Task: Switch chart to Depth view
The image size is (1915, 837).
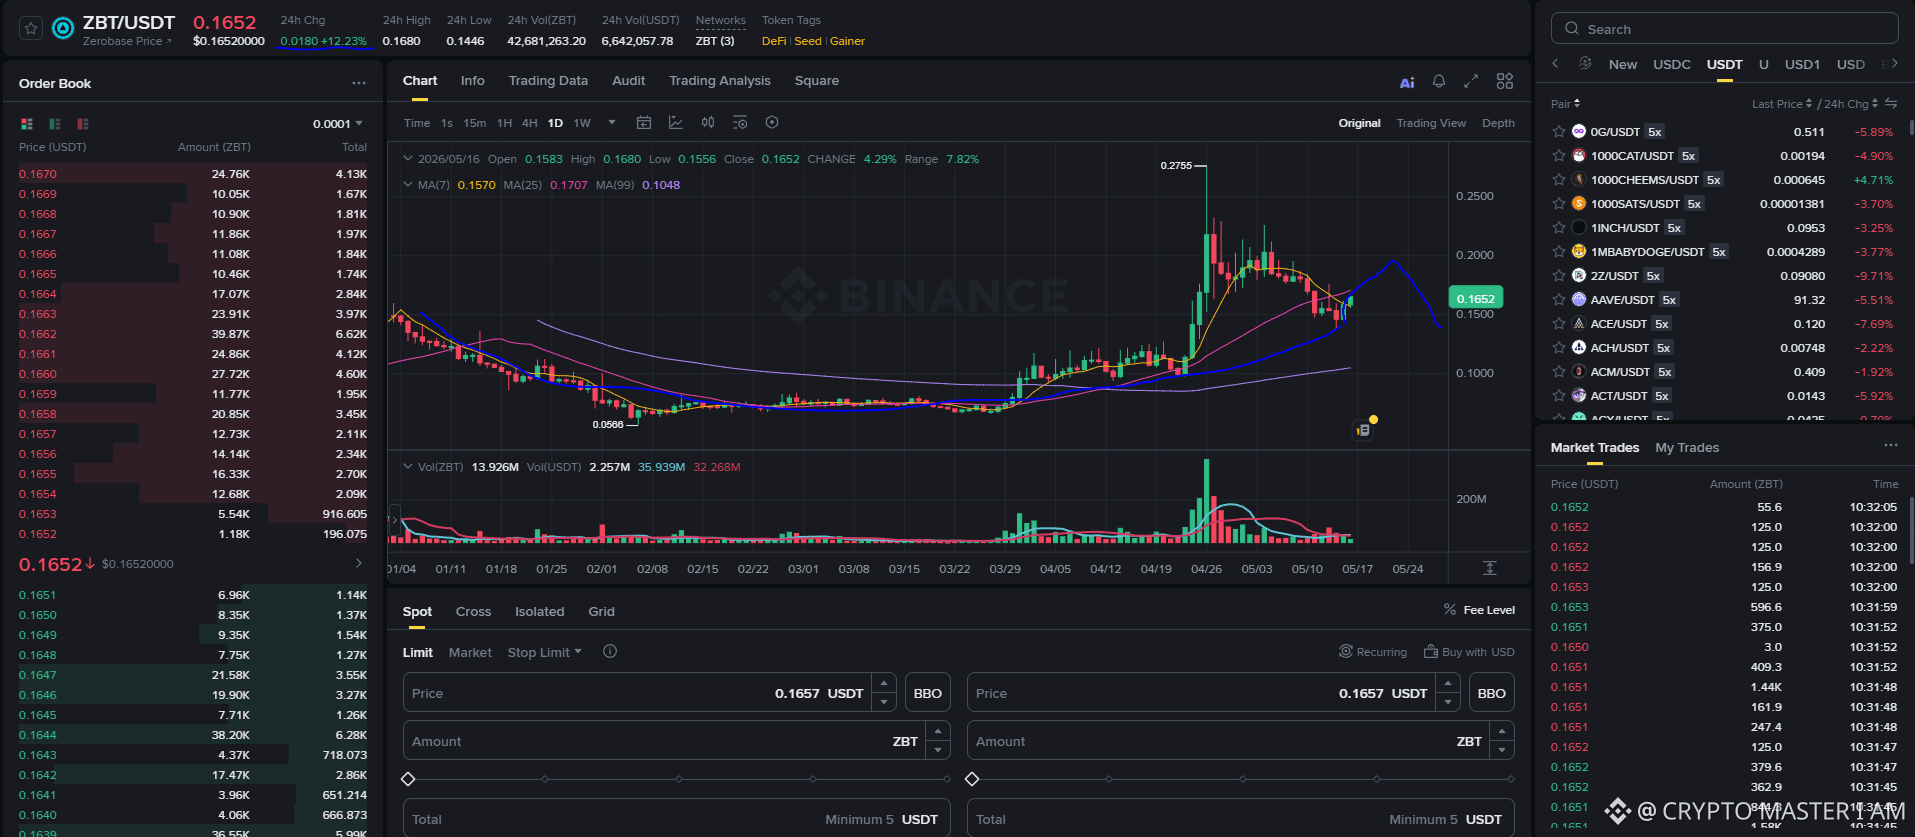Action: point(1498,123)
